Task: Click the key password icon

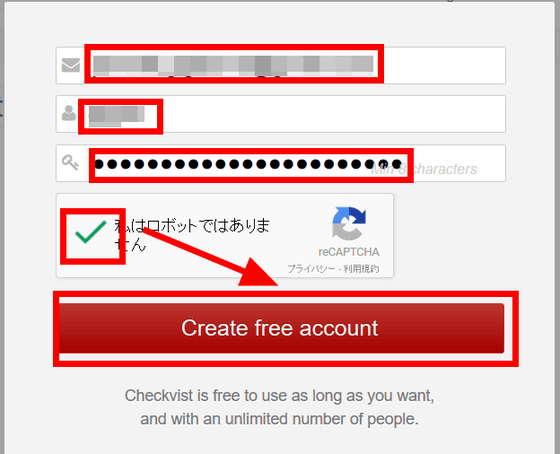Action: coord(70,163)
